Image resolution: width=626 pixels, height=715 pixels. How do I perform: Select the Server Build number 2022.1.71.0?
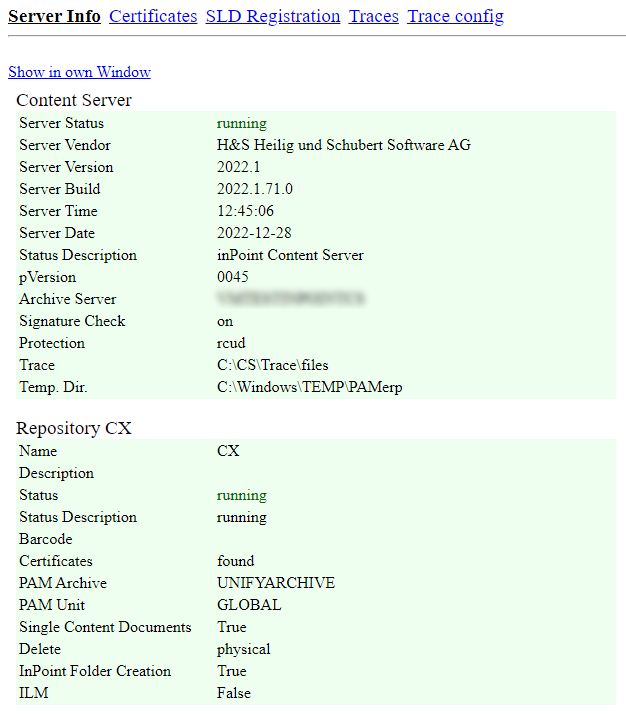pyautogui.click(x=255, y=189)
